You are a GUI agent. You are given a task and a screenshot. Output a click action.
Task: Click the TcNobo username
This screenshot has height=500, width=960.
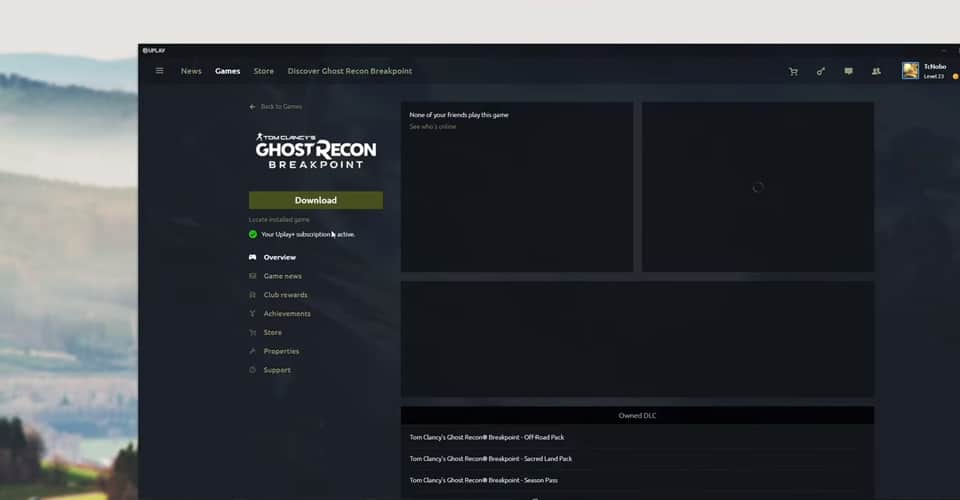point(935,67)
